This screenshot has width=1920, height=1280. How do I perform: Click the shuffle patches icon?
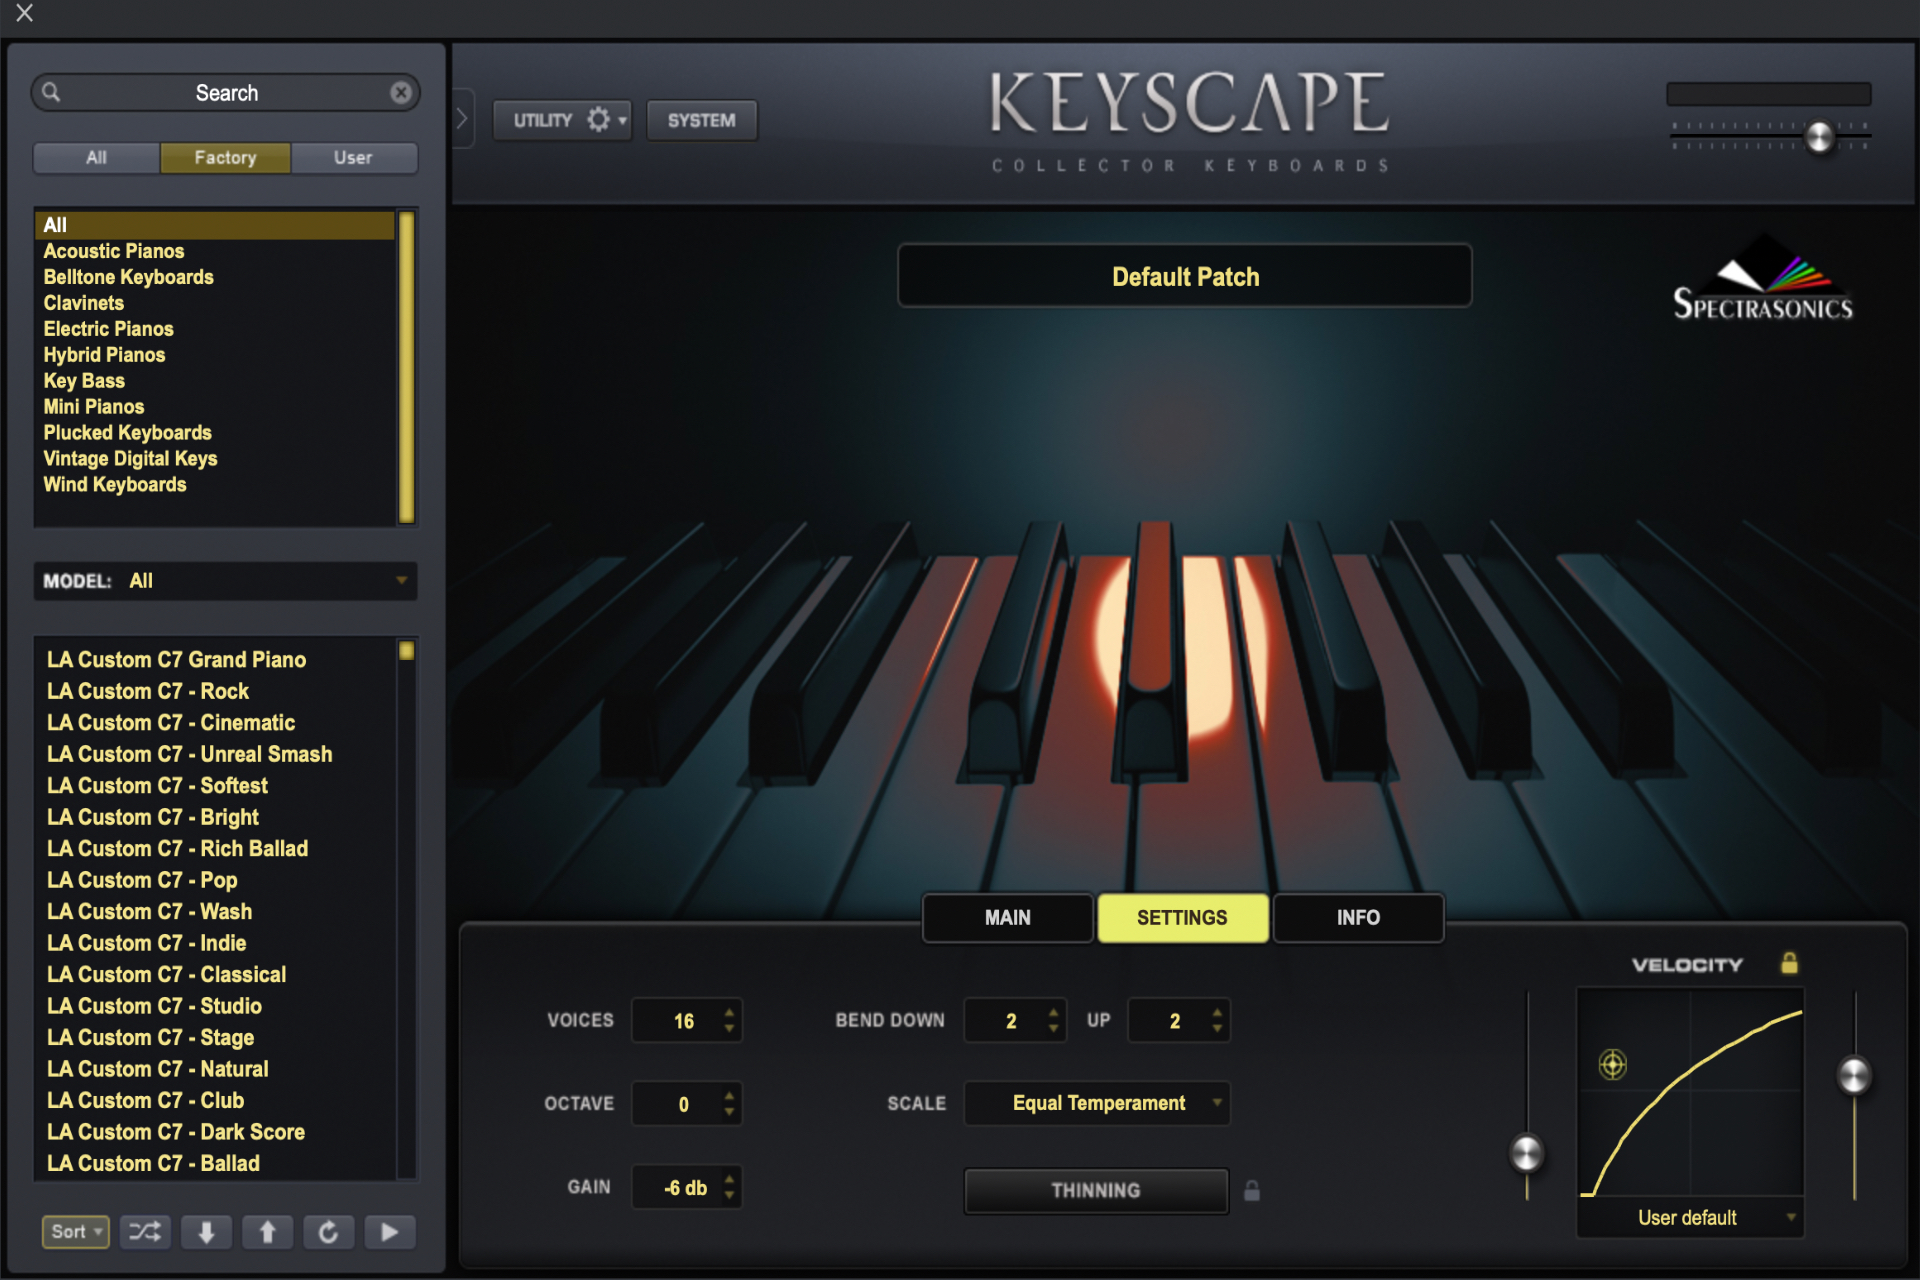pyautogui.click(x=145, y=1232)
